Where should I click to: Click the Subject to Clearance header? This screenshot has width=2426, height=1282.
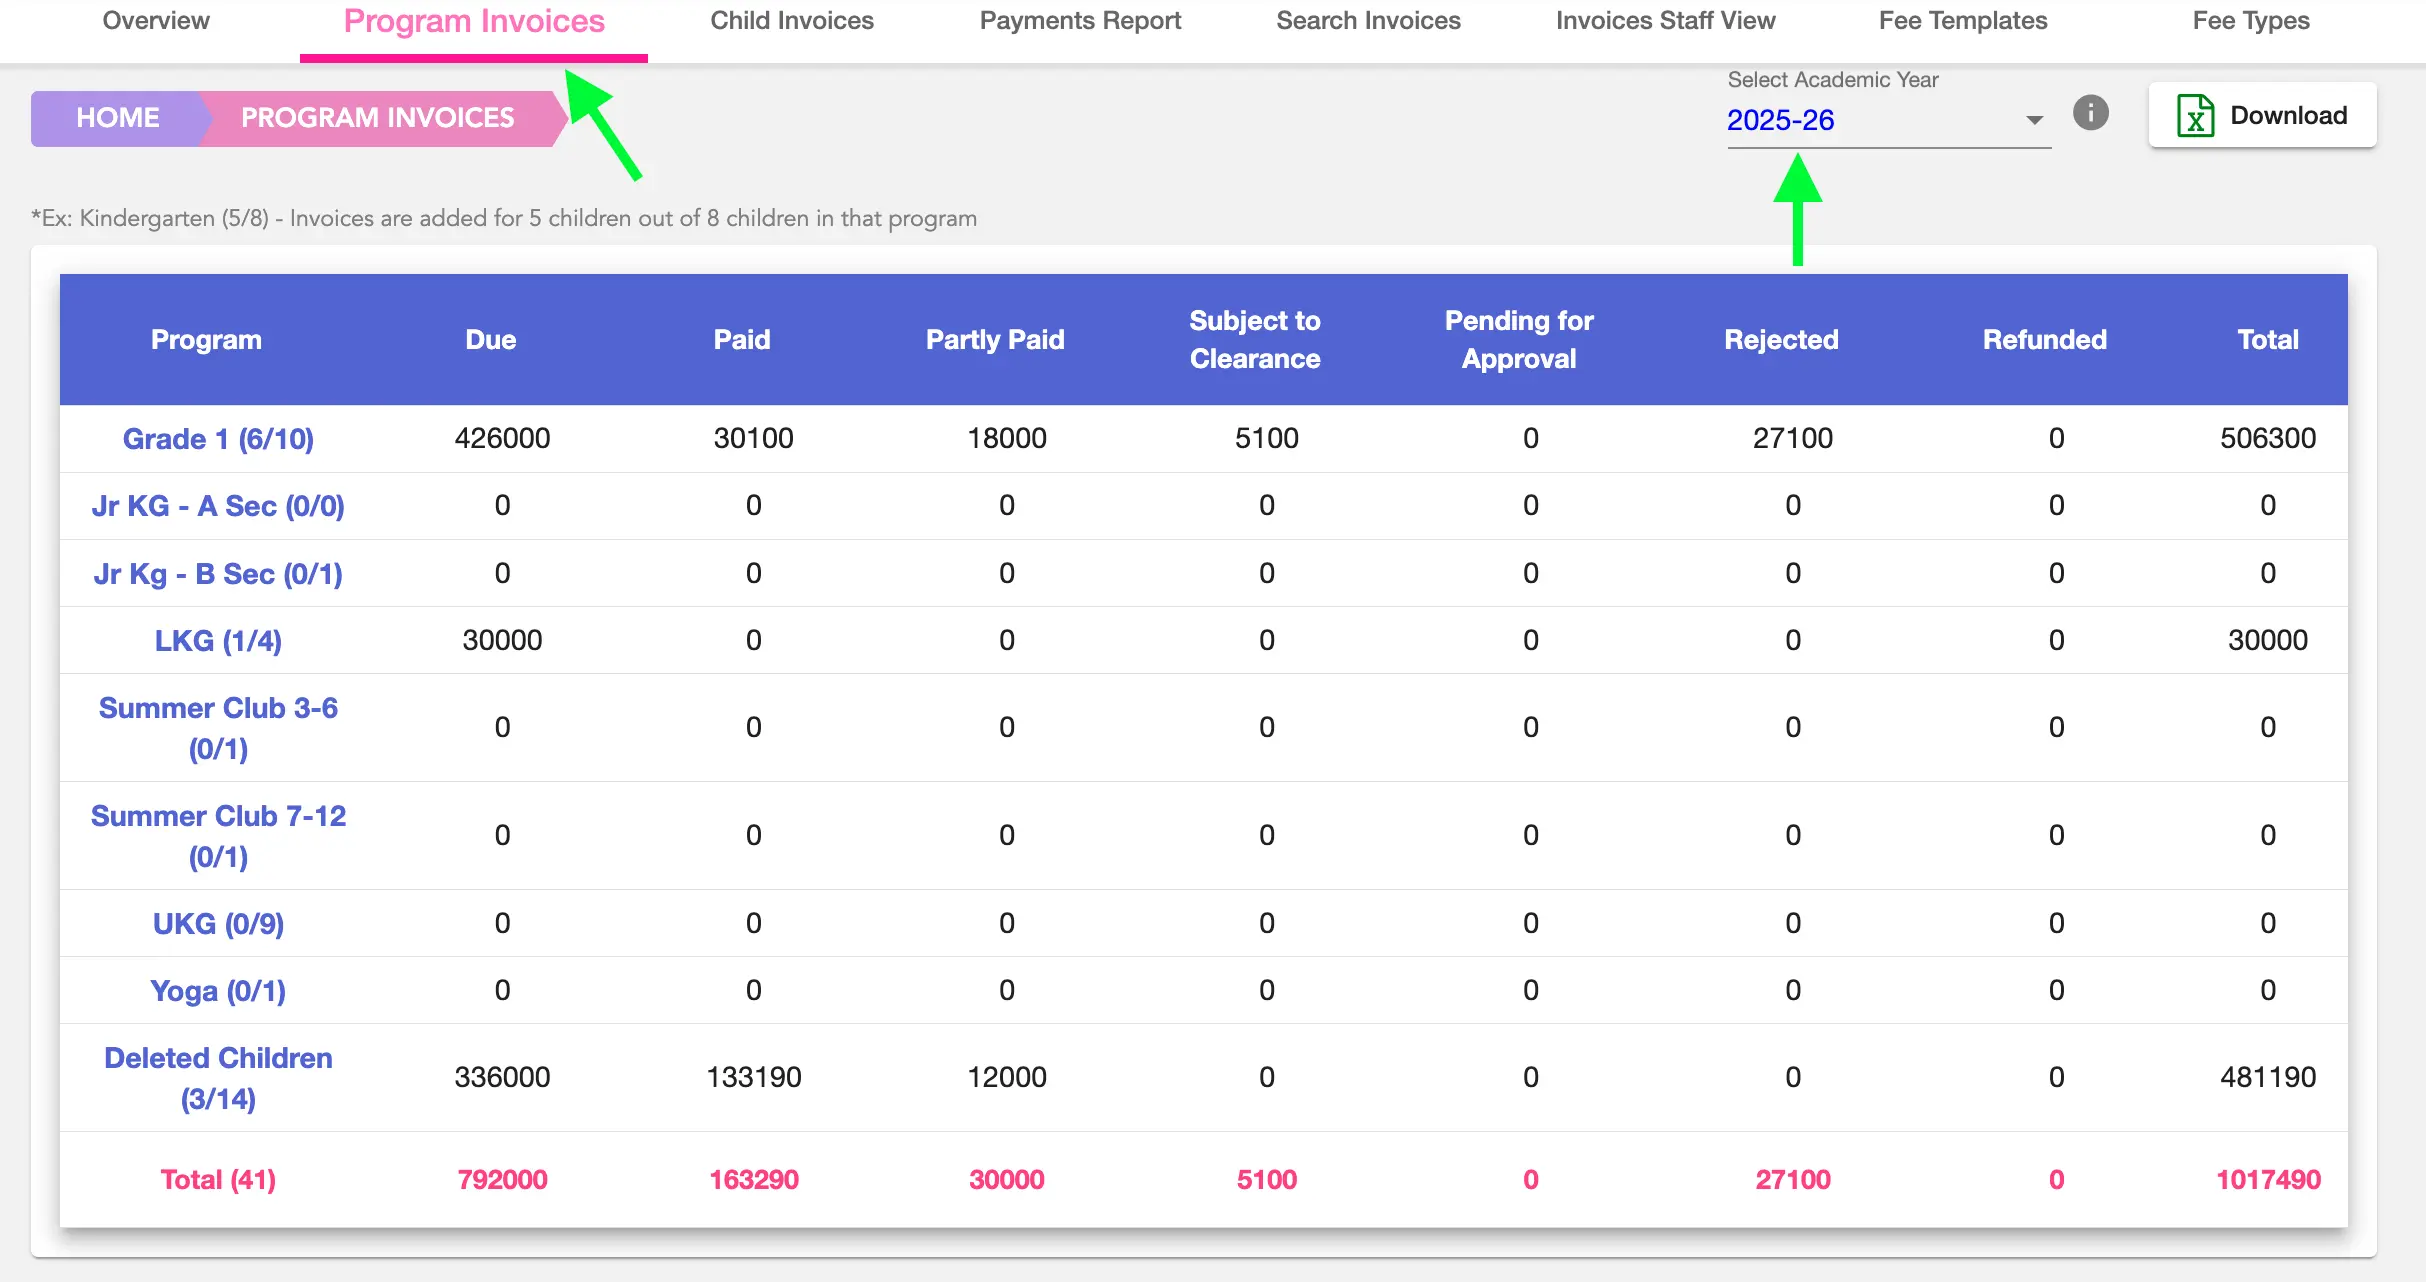click(1255, 340)
